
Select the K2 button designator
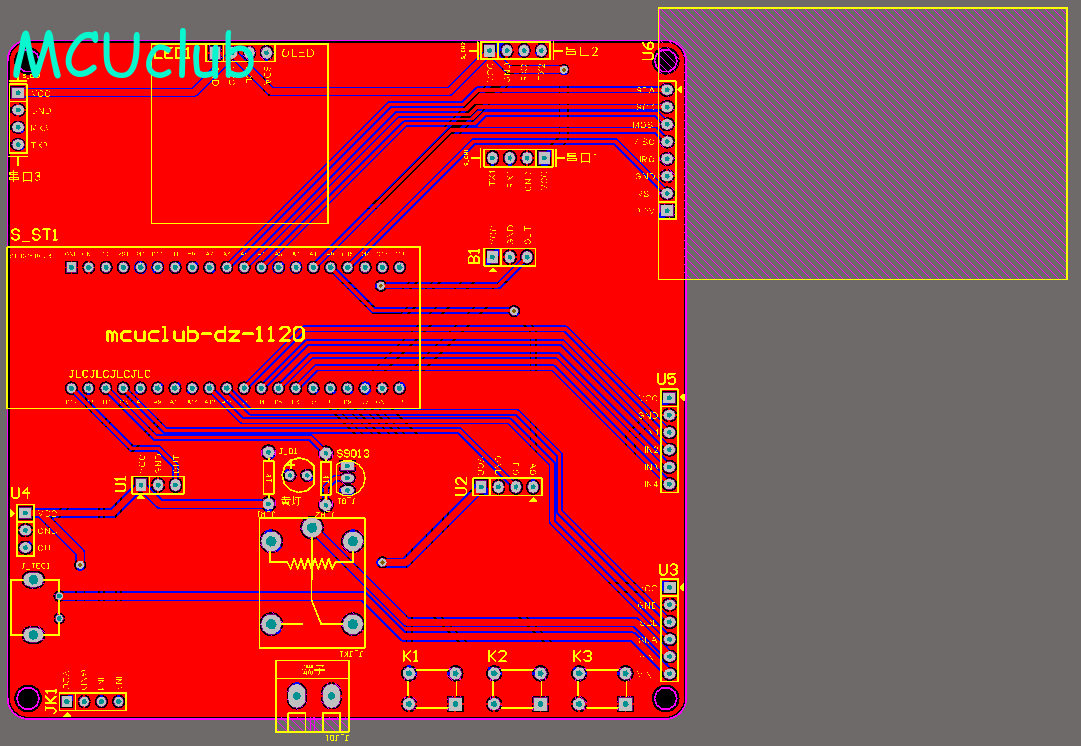point(497,656)
